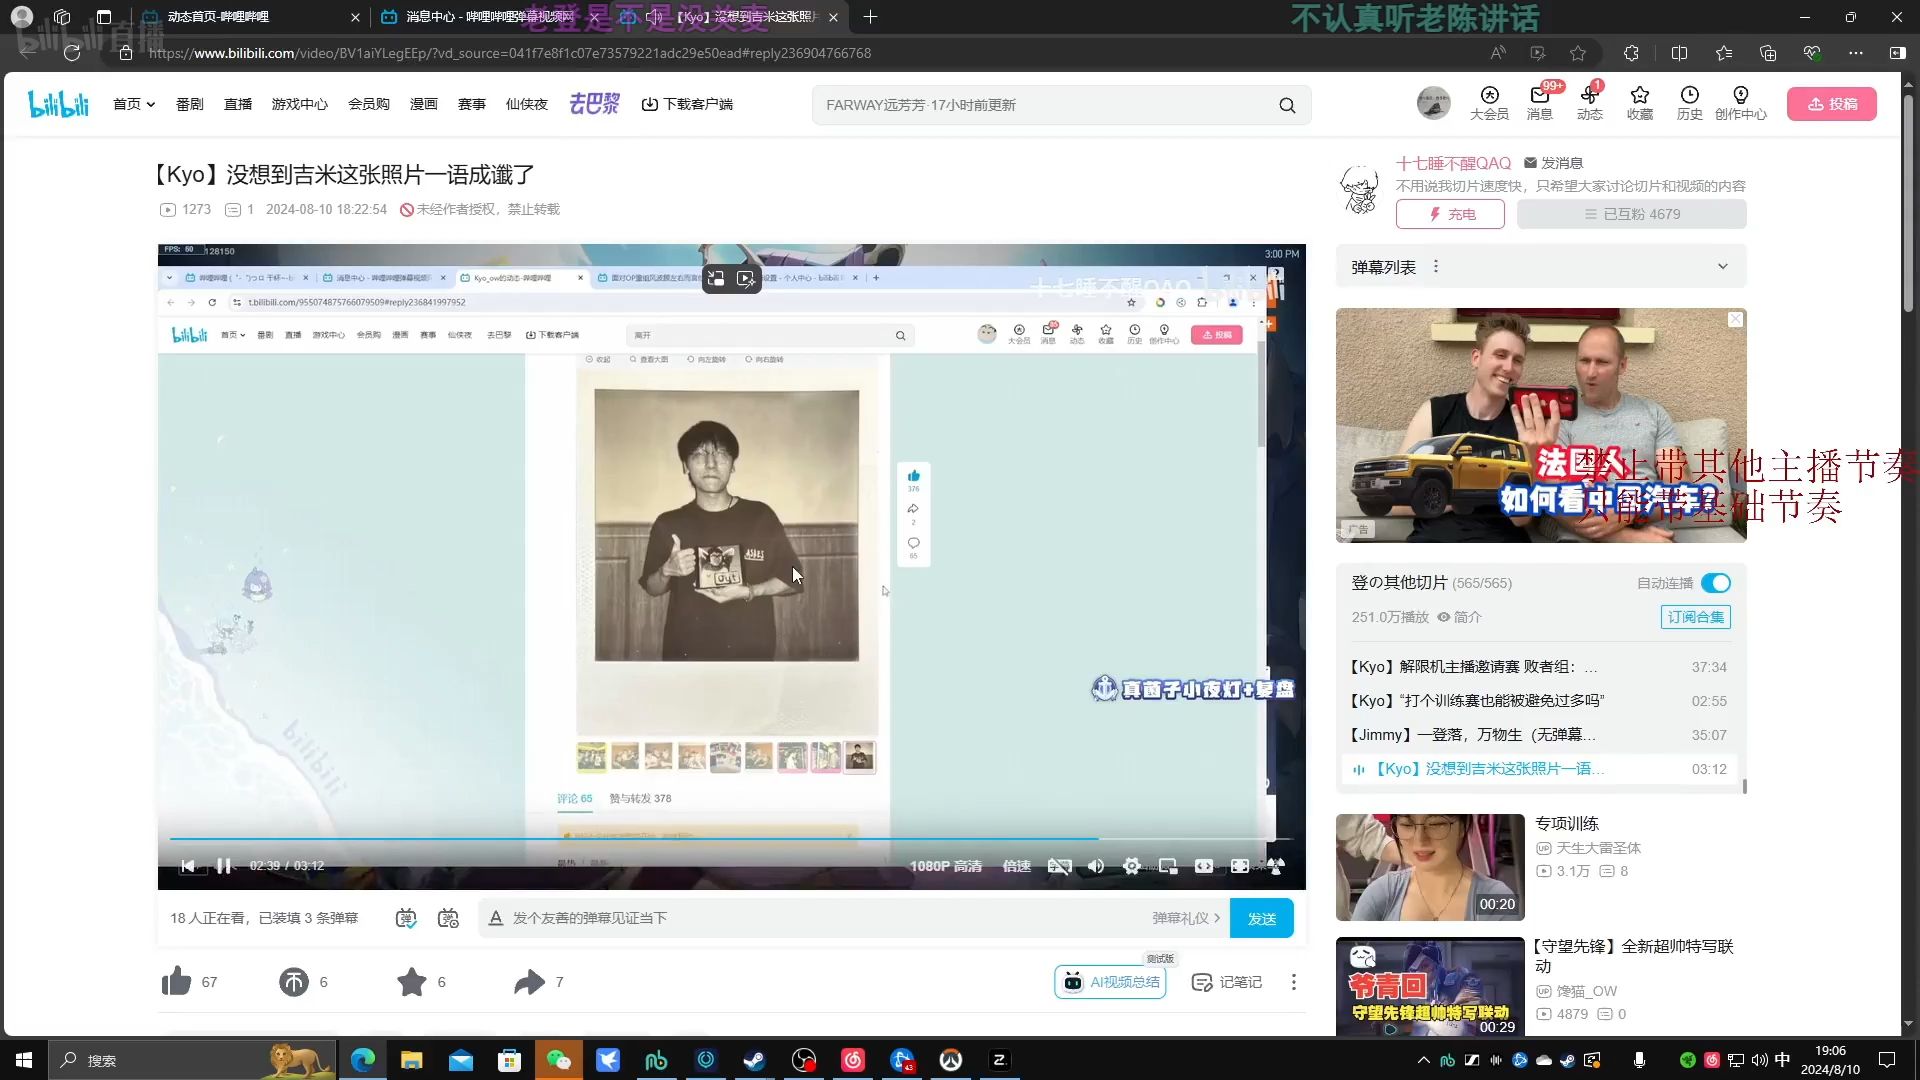Click the 投稿 upload button
The width and height of the screenshot is (1920, 1080).
click(1832, 104)
